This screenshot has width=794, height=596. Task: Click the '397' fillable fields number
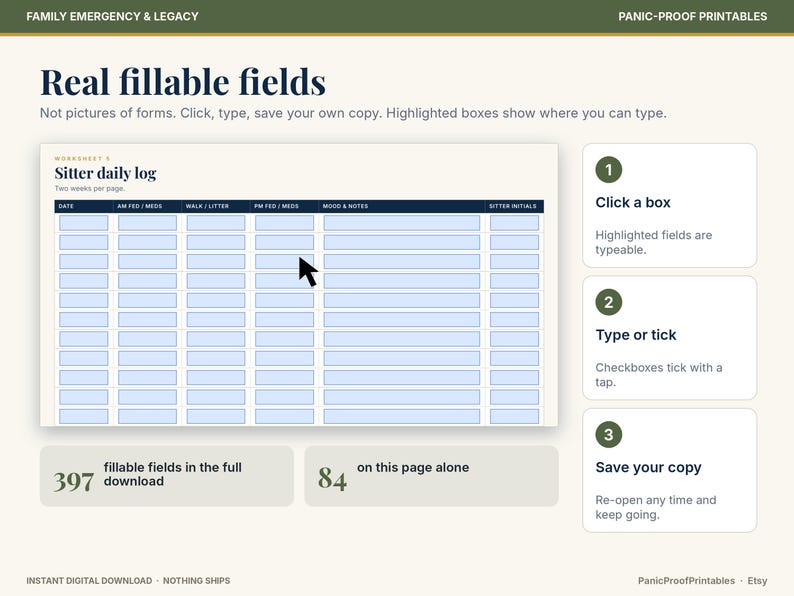pos(73,481)
